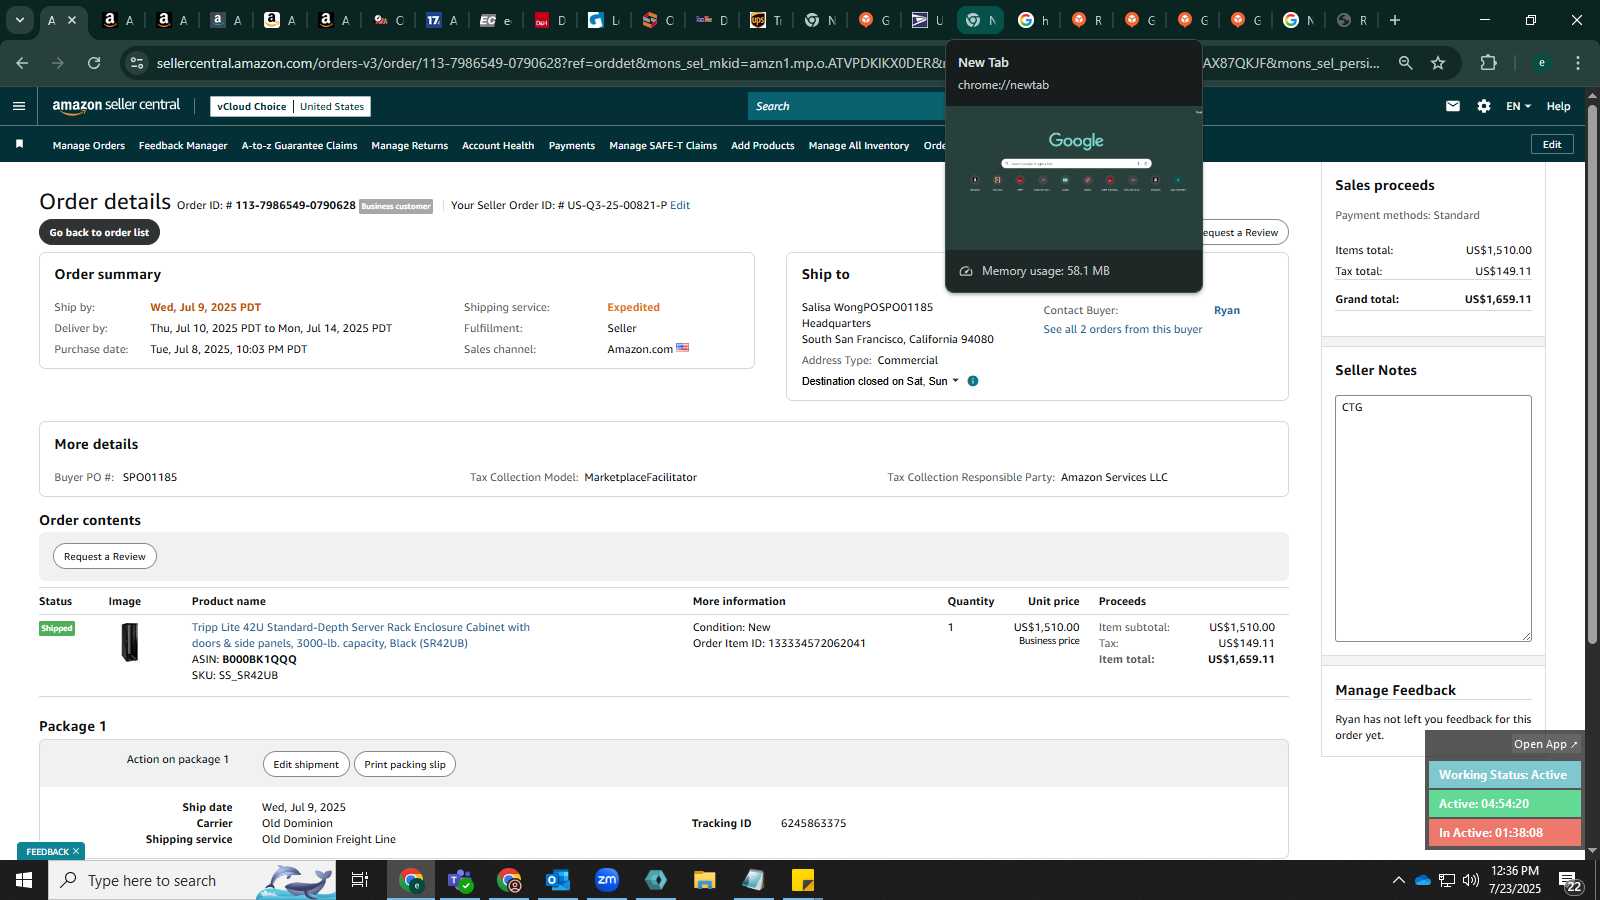Open the notification center icon
The image size is (1600, 900).
[1570, 881]
